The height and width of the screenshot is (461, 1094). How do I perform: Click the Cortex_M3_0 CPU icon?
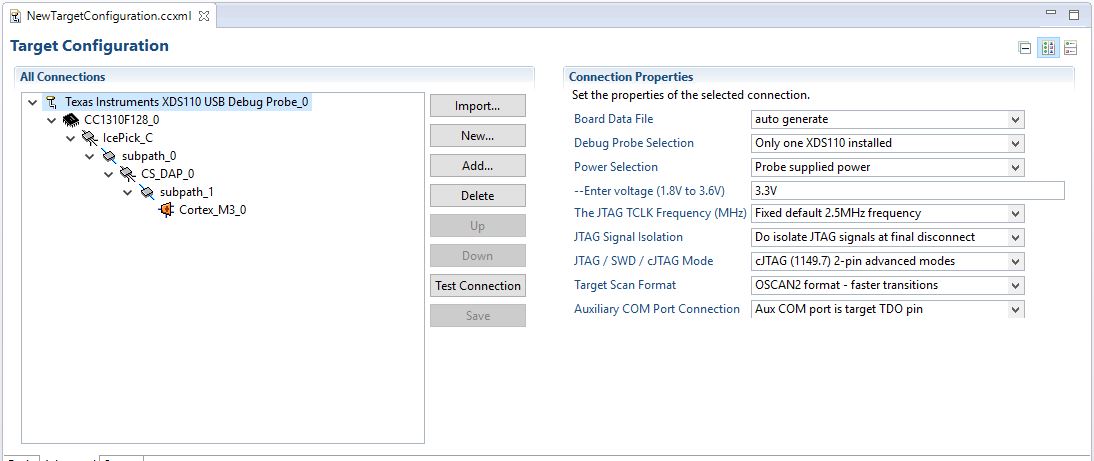[x=166, y=210]
